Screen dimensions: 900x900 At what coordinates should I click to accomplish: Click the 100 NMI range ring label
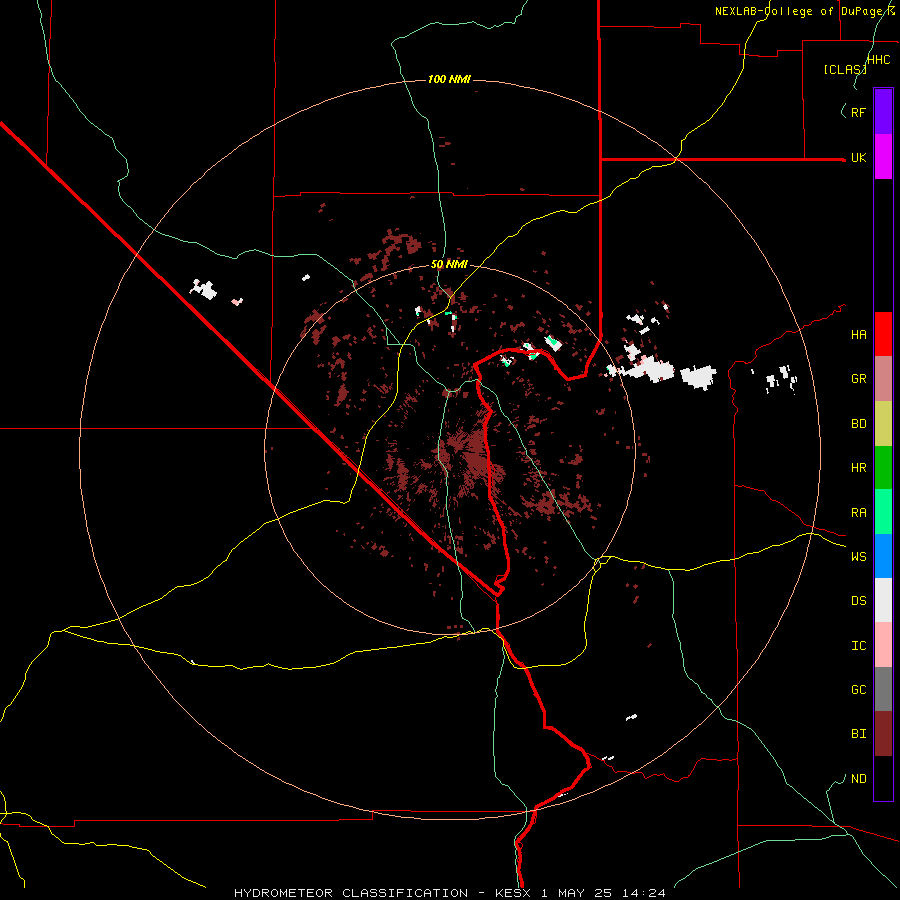(449, 79)
